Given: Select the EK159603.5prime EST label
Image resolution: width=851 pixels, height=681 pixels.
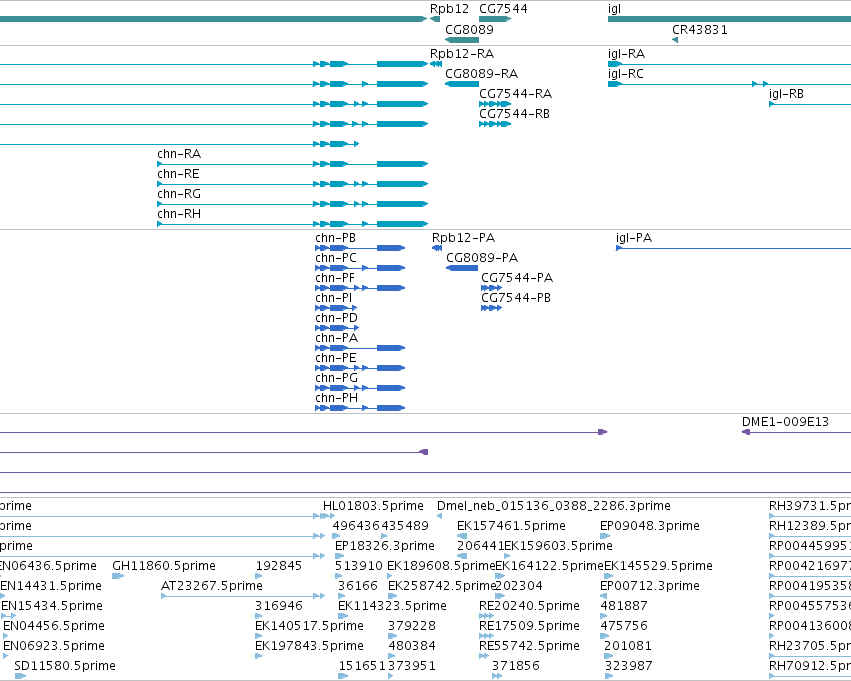Looking at the screenshot, I should (x=558, y=546).
